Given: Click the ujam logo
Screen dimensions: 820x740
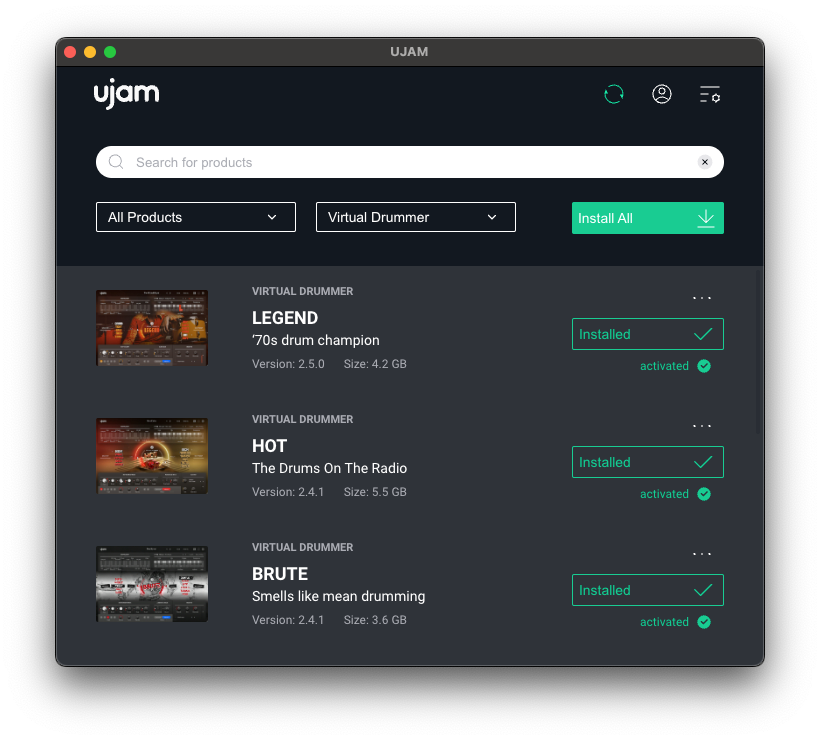Looking at the screenshot, I should point(127,94).
